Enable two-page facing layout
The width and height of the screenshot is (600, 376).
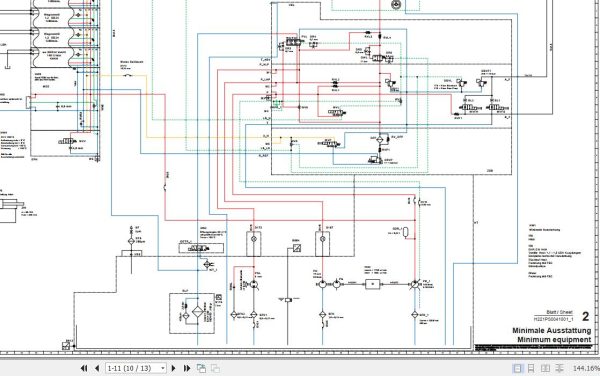click(545, 368)
